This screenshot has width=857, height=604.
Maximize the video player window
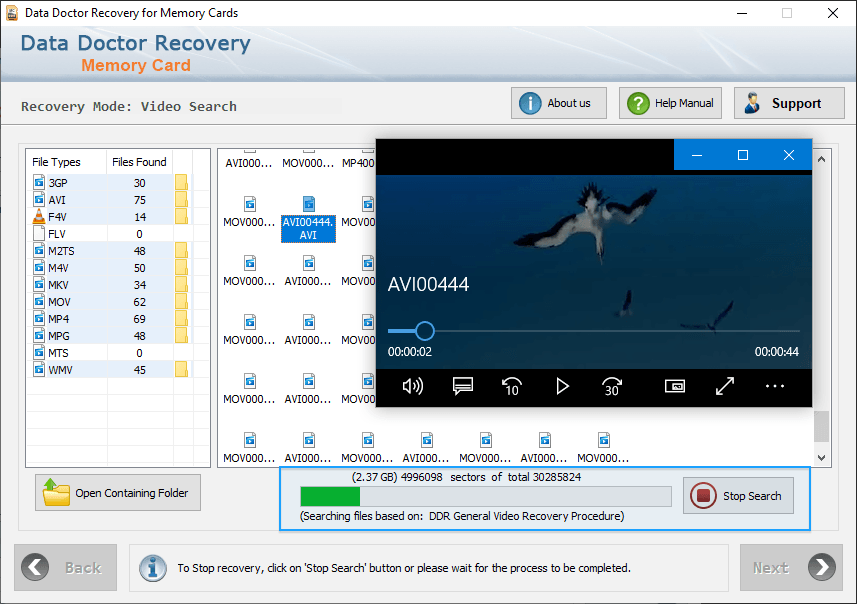[743, 155]
